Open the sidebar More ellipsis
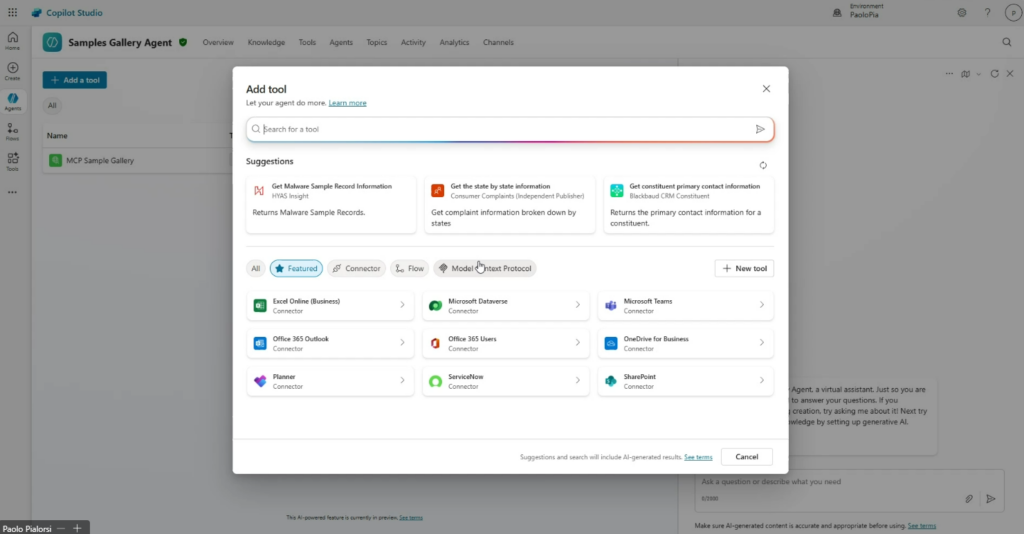1024x534 pixels. click(12, 193)
